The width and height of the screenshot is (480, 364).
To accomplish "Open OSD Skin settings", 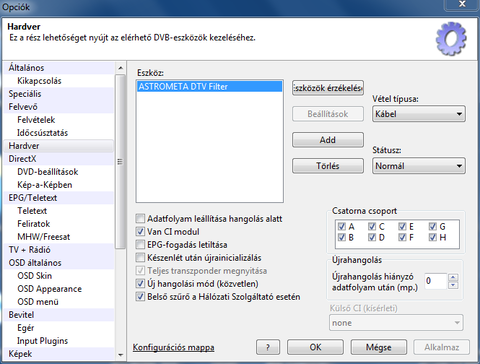I will [58, 276].
